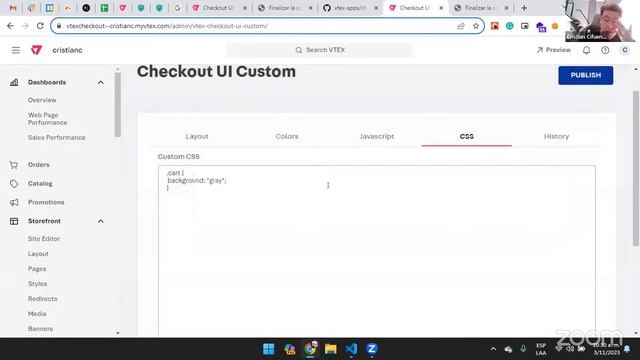This screenshot has width=640, height=360.
Task: Open Sales Performance dashboard
Action: point(56,138)
